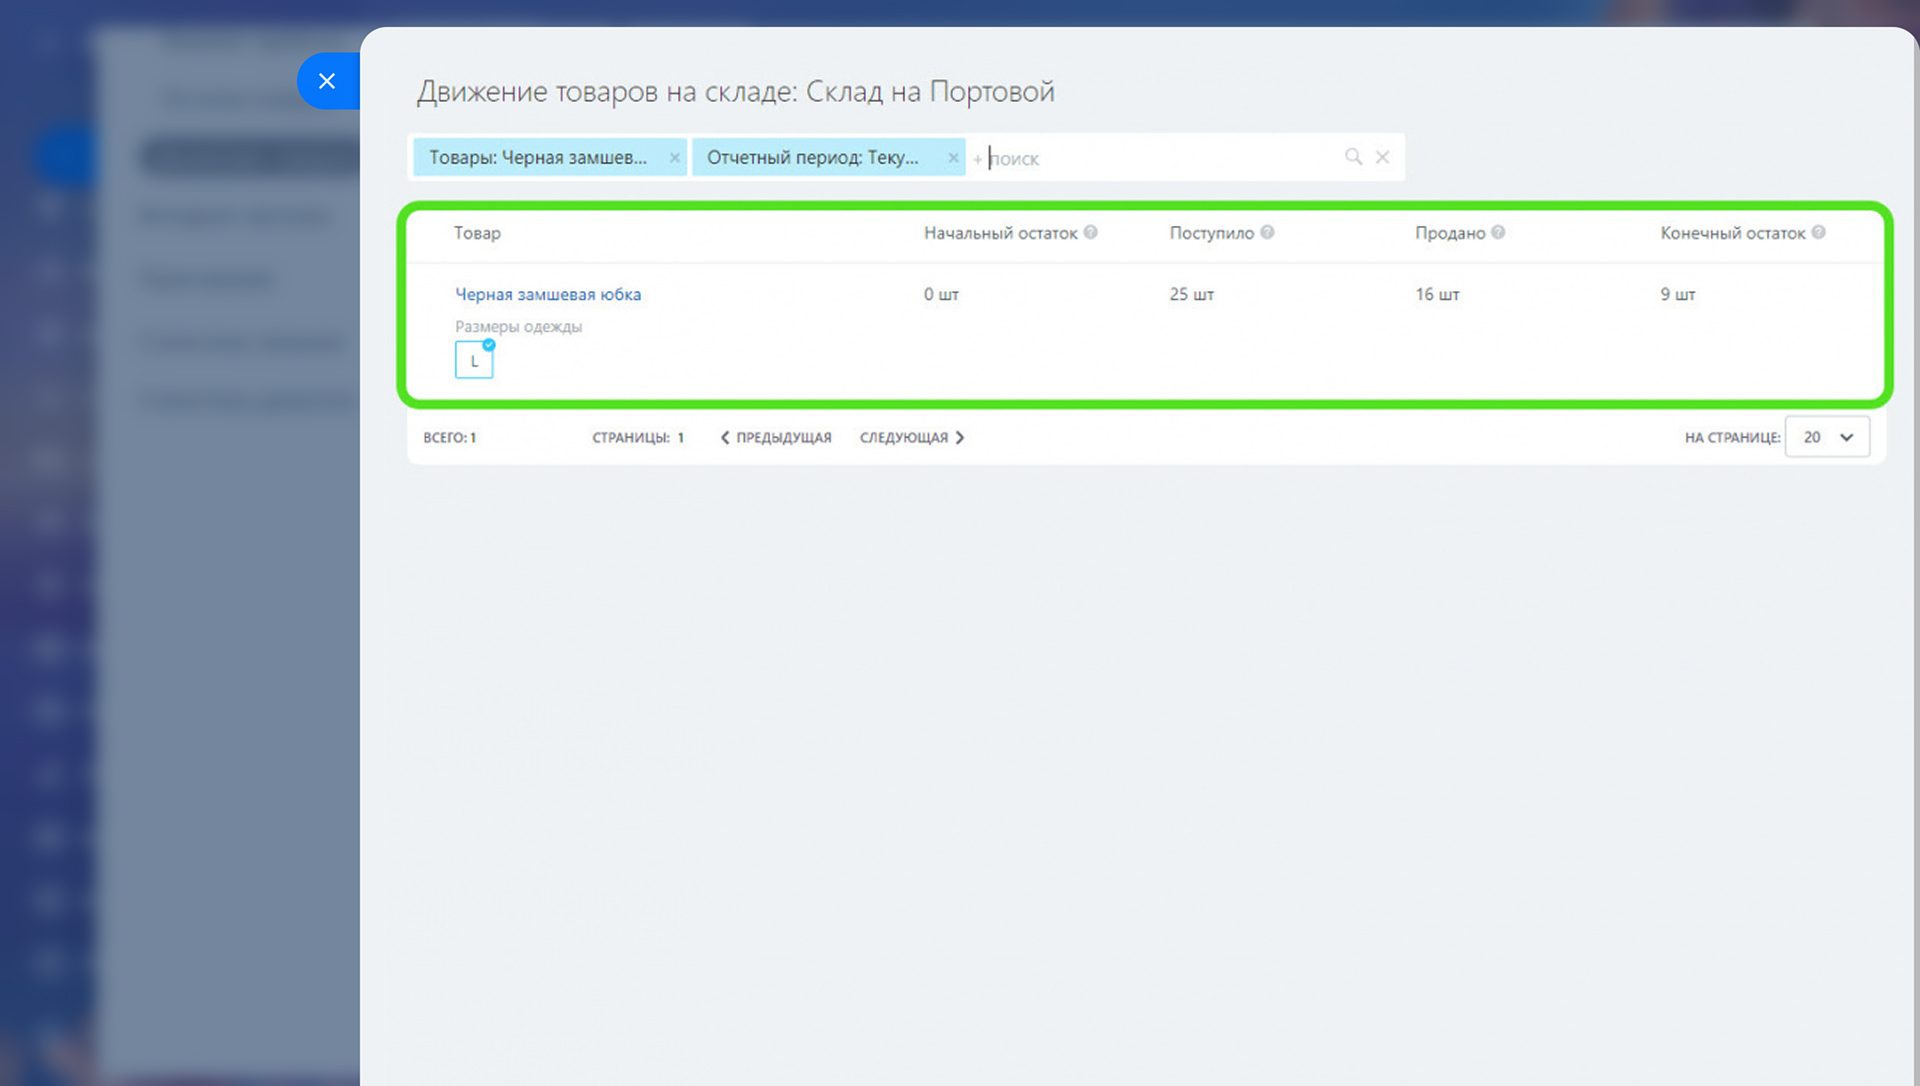Open the per-page '20' dropdown
The width and height of the screenshot is (1920, 1086).
(1827, 437)
